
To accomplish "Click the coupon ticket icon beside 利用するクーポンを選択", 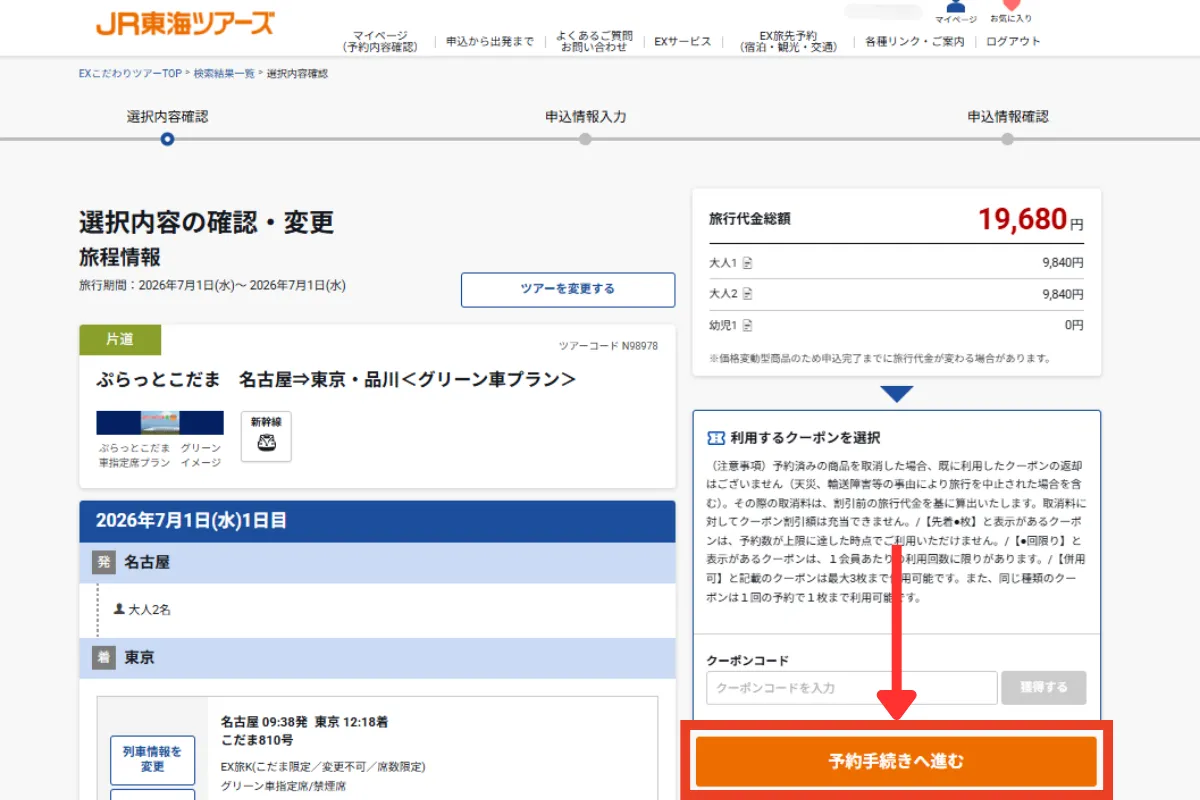I will [716, 438].
